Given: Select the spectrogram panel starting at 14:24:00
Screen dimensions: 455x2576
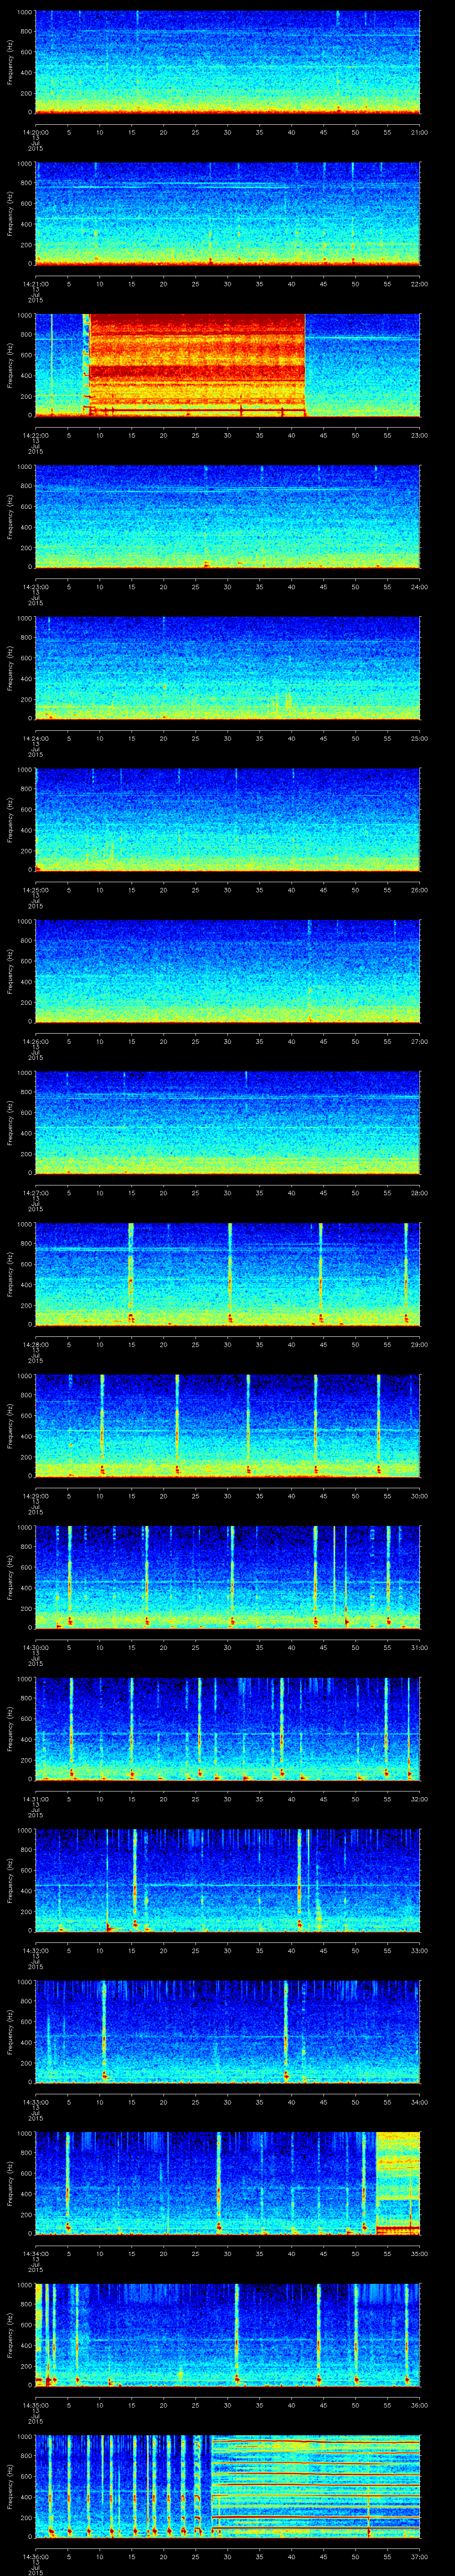Looking at the screenshot, I should coord(227,668).
